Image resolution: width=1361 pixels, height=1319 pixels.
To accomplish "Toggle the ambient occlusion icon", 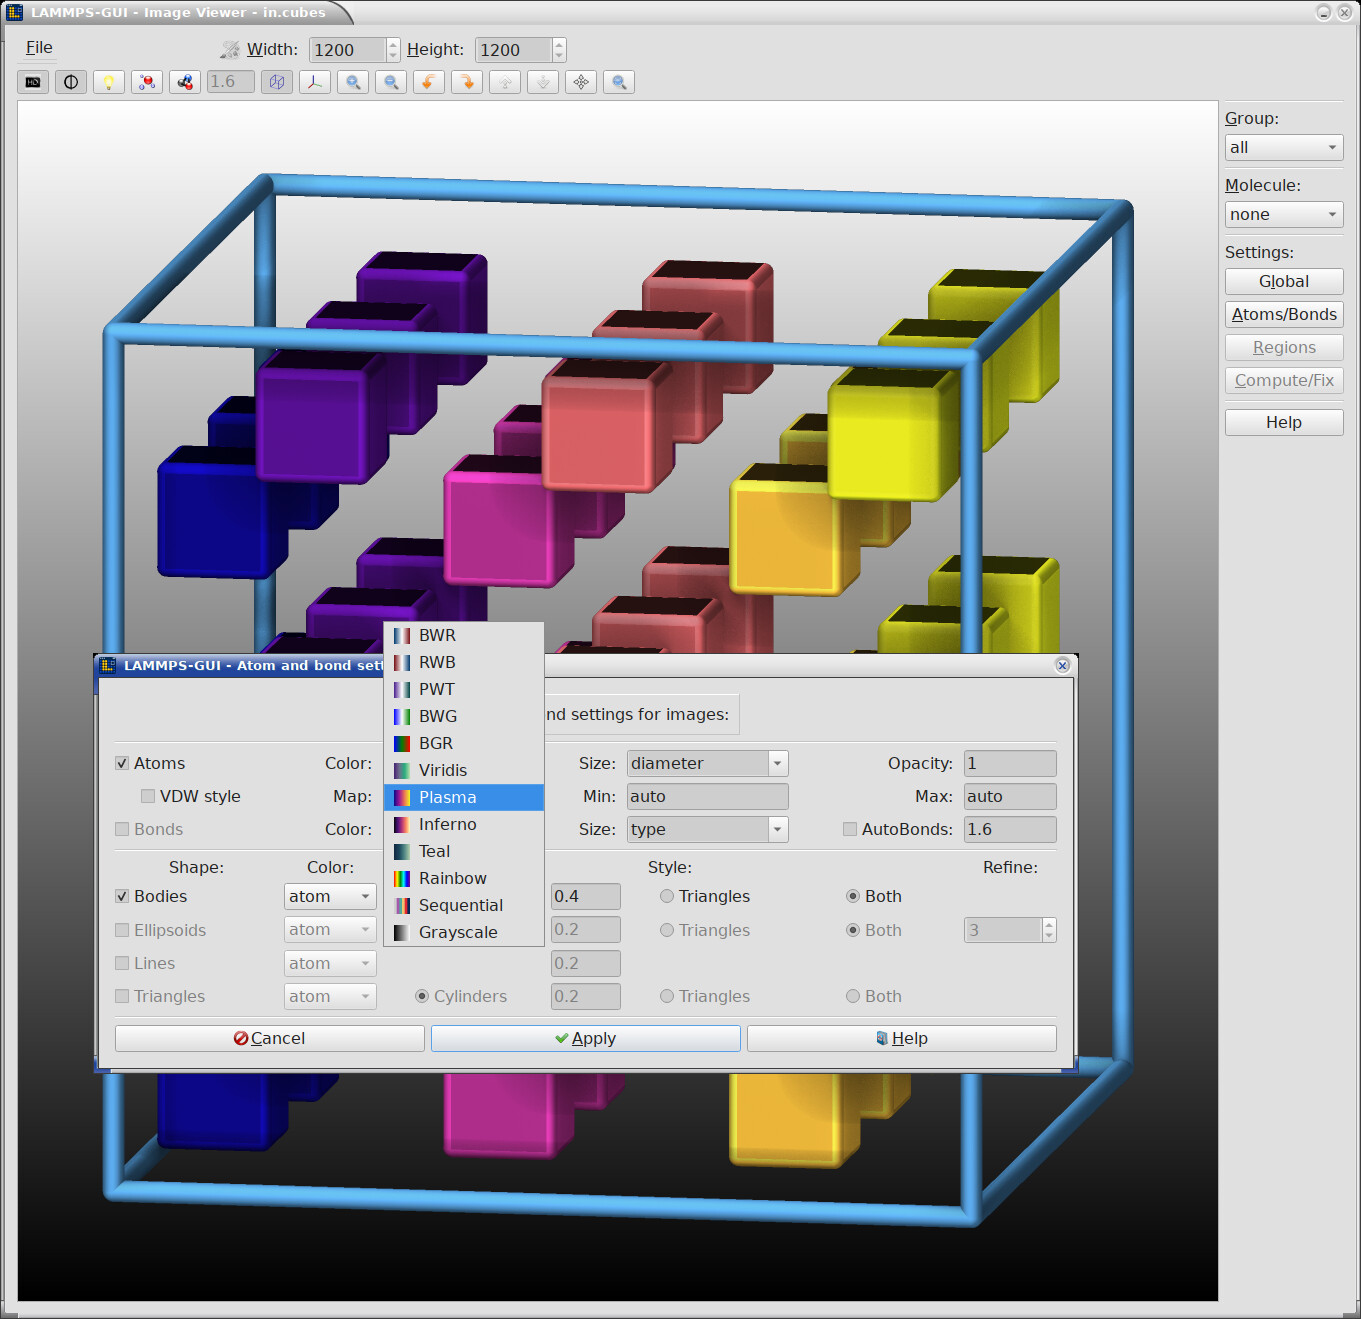I will click(71, 82).
